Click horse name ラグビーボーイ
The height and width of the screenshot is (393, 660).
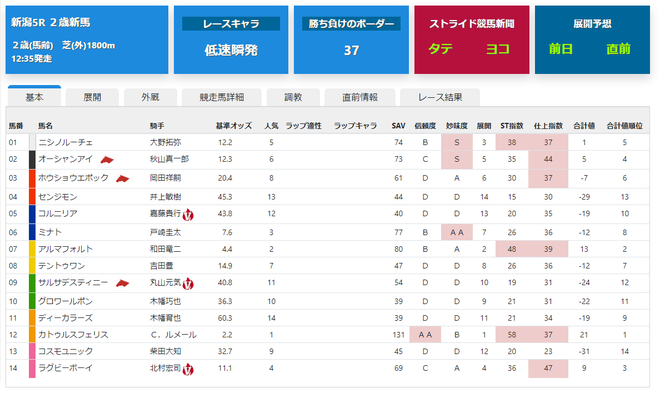click(65, 368)
